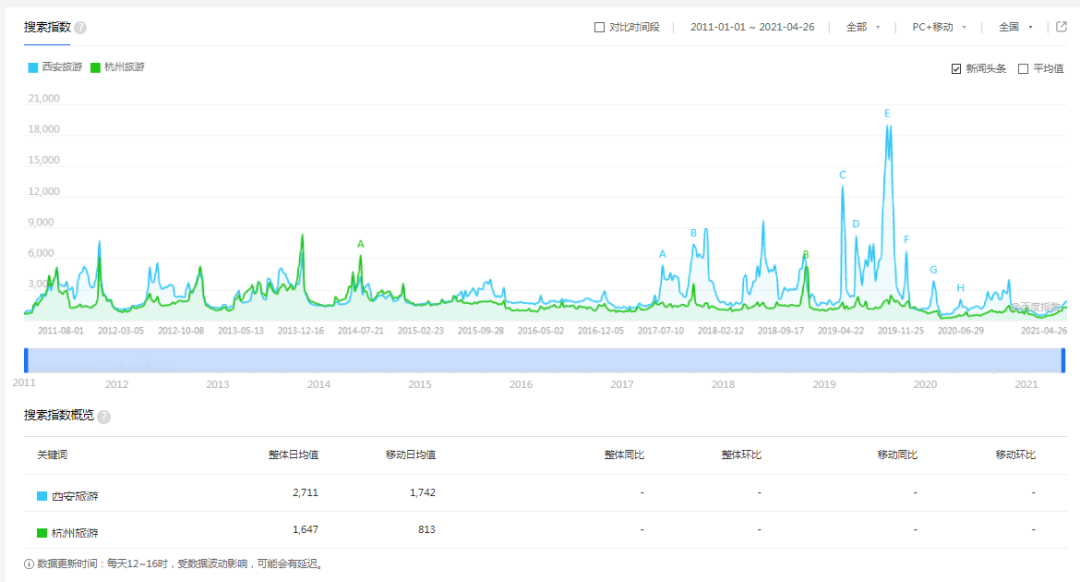Toggle the 杭州旅游 legend series
The height and width of the screenshot is (582, 1080).
pyautogui.click(x=117, y=67)
